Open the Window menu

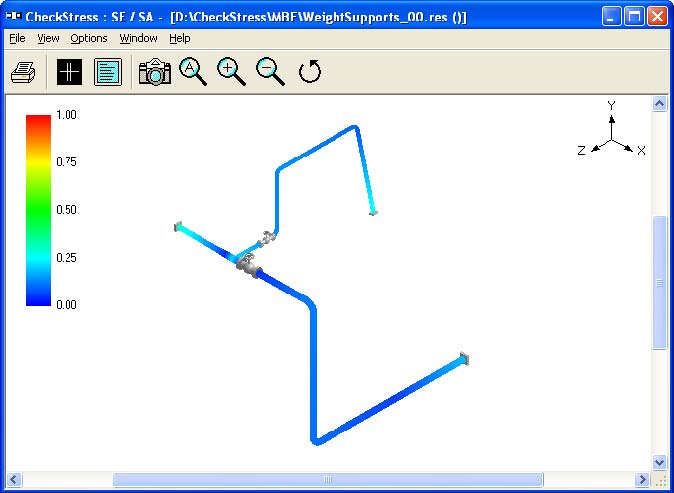pos(138,38)
